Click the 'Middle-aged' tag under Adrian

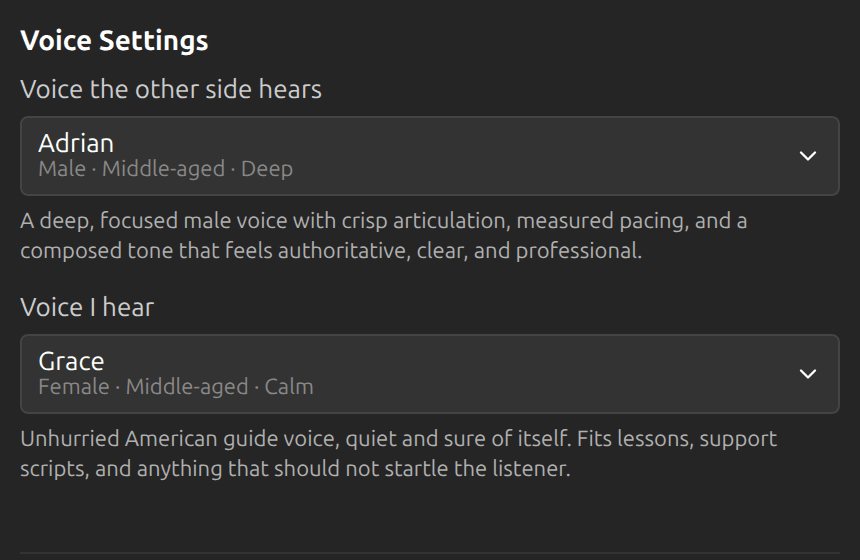[x=163, y=169]
